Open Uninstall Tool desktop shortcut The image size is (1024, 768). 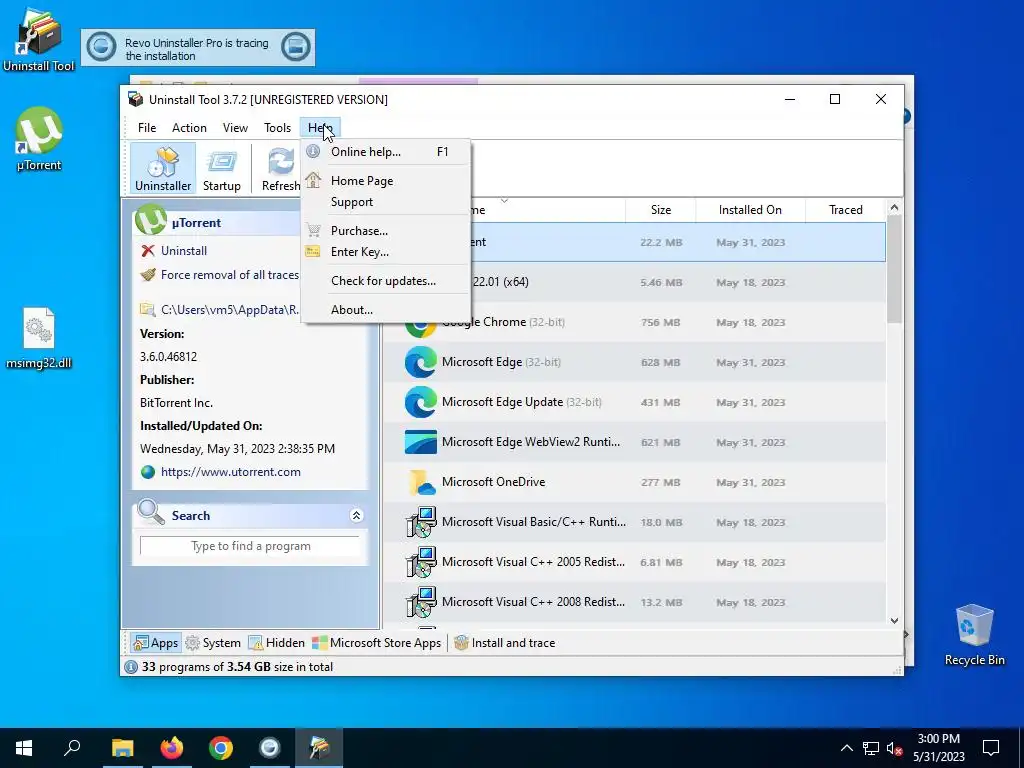click(39, 39)
